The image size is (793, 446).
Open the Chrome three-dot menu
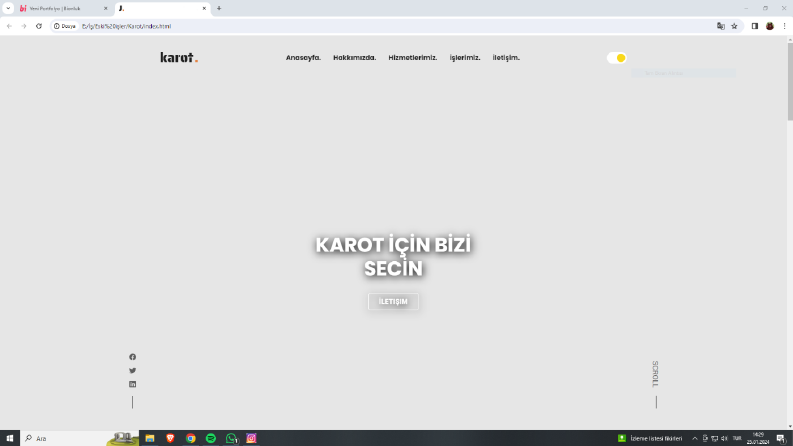[784, 26]
